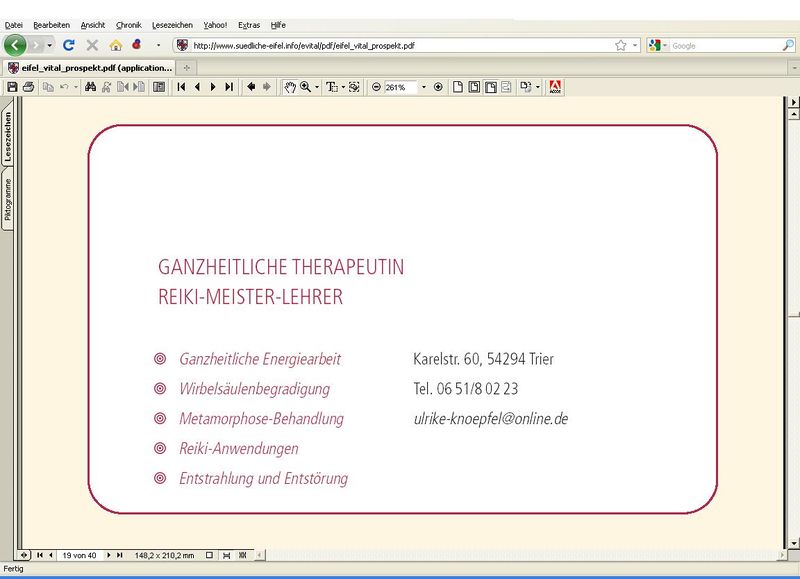The height and width of the screenshot is (579, 800).
Task: Click the zoom in plus button
Action: click(x=438, y=87)
